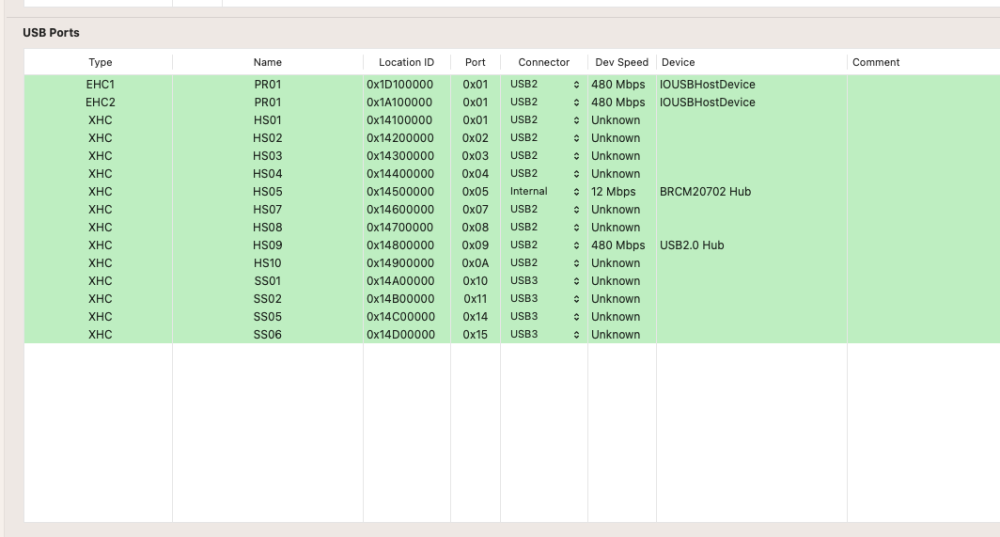Open Connector dropdown for HS10 port
Image resolution: width=1000 pixels, height=537 pixels.
544,263
